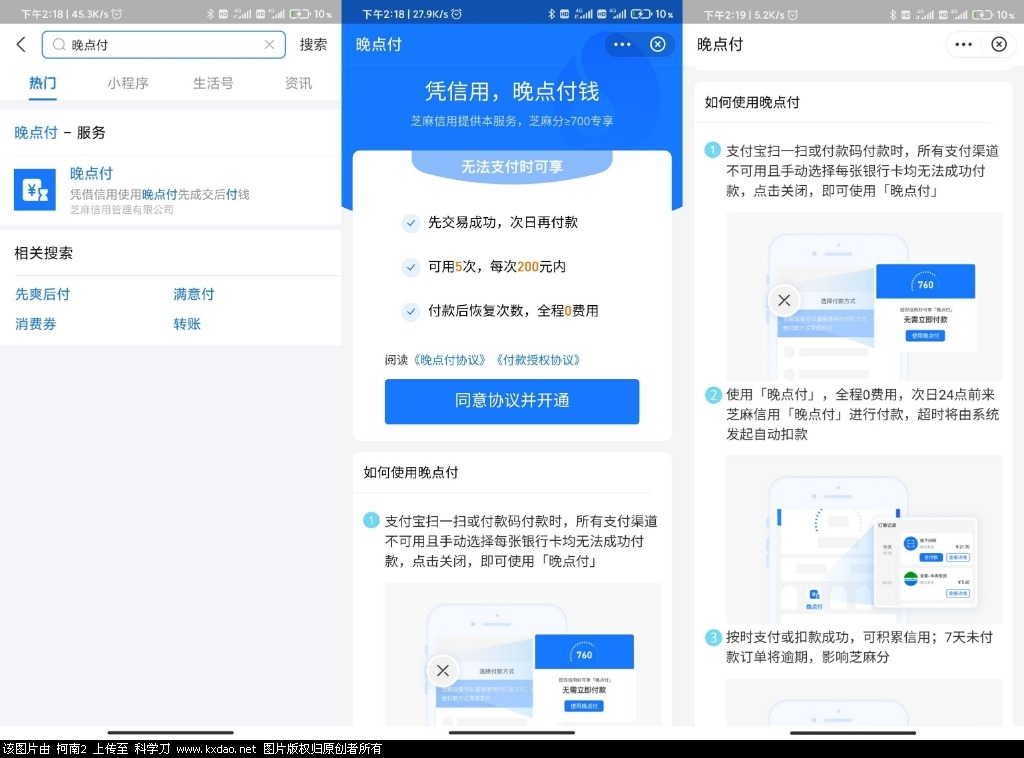Screen dimensions: 1024x758
Task: Search related term 转账
Action: pos(187,324)
